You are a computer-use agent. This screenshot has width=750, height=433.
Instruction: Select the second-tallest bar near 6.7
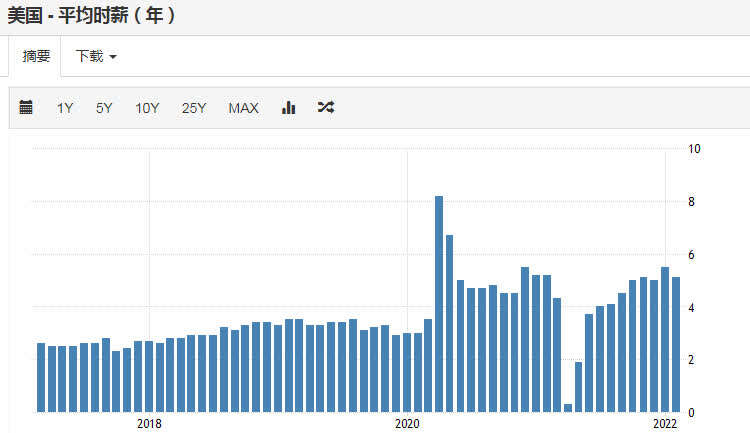coord(450,323)
